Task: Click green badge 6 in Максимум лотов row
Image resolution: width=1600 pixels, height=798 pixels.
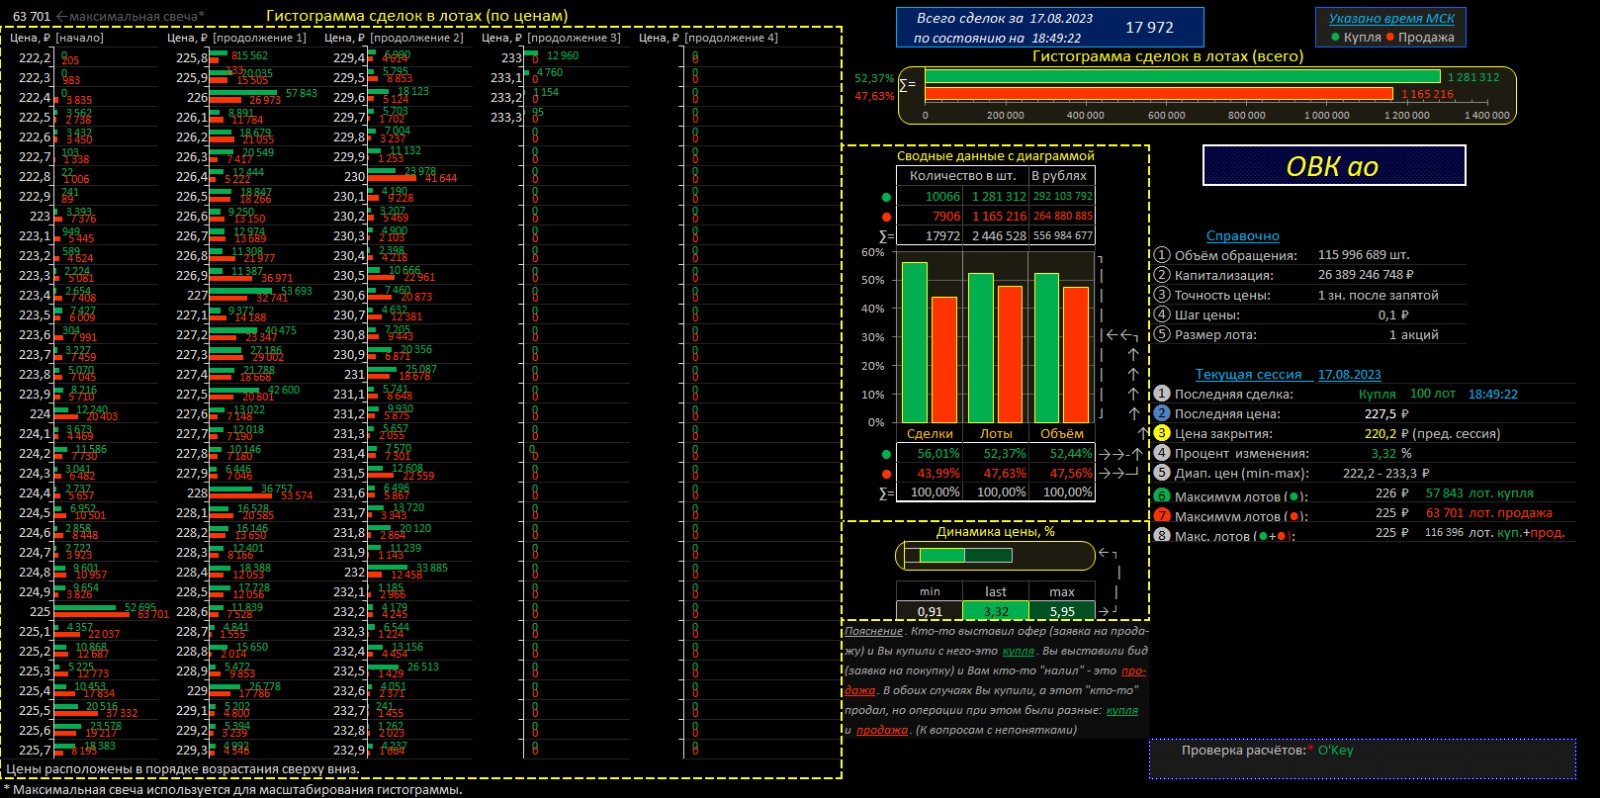Action: pos(1161,495)
